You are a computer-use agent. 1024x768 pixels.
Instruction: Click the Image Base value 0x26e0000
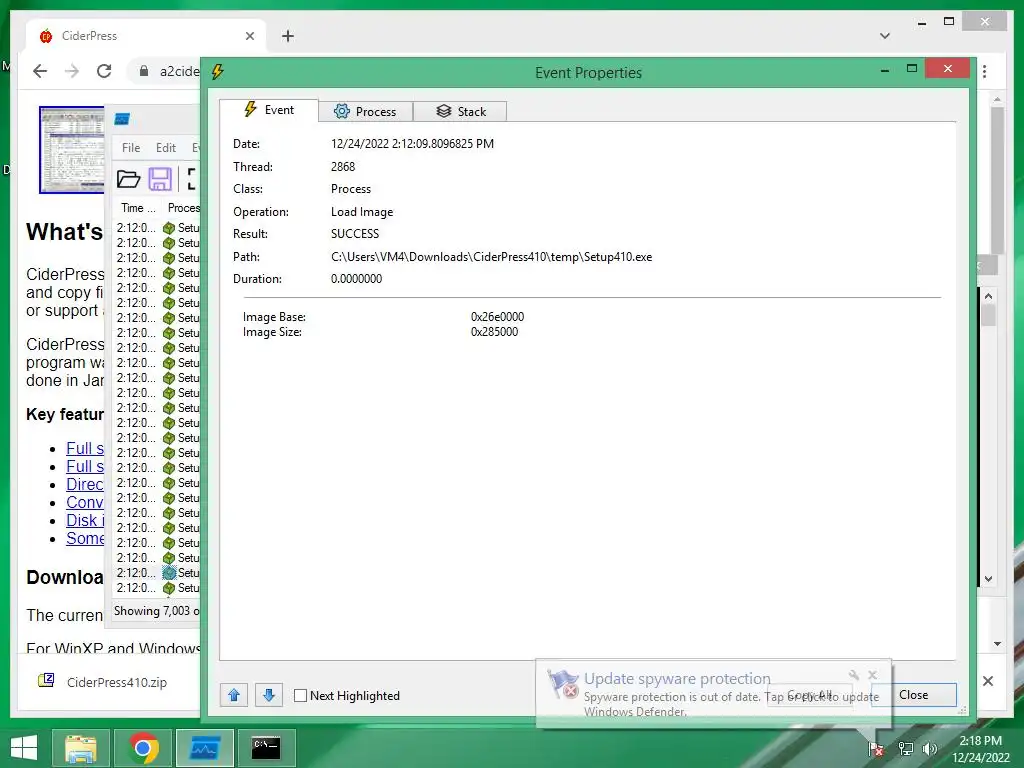click(497, 317)
